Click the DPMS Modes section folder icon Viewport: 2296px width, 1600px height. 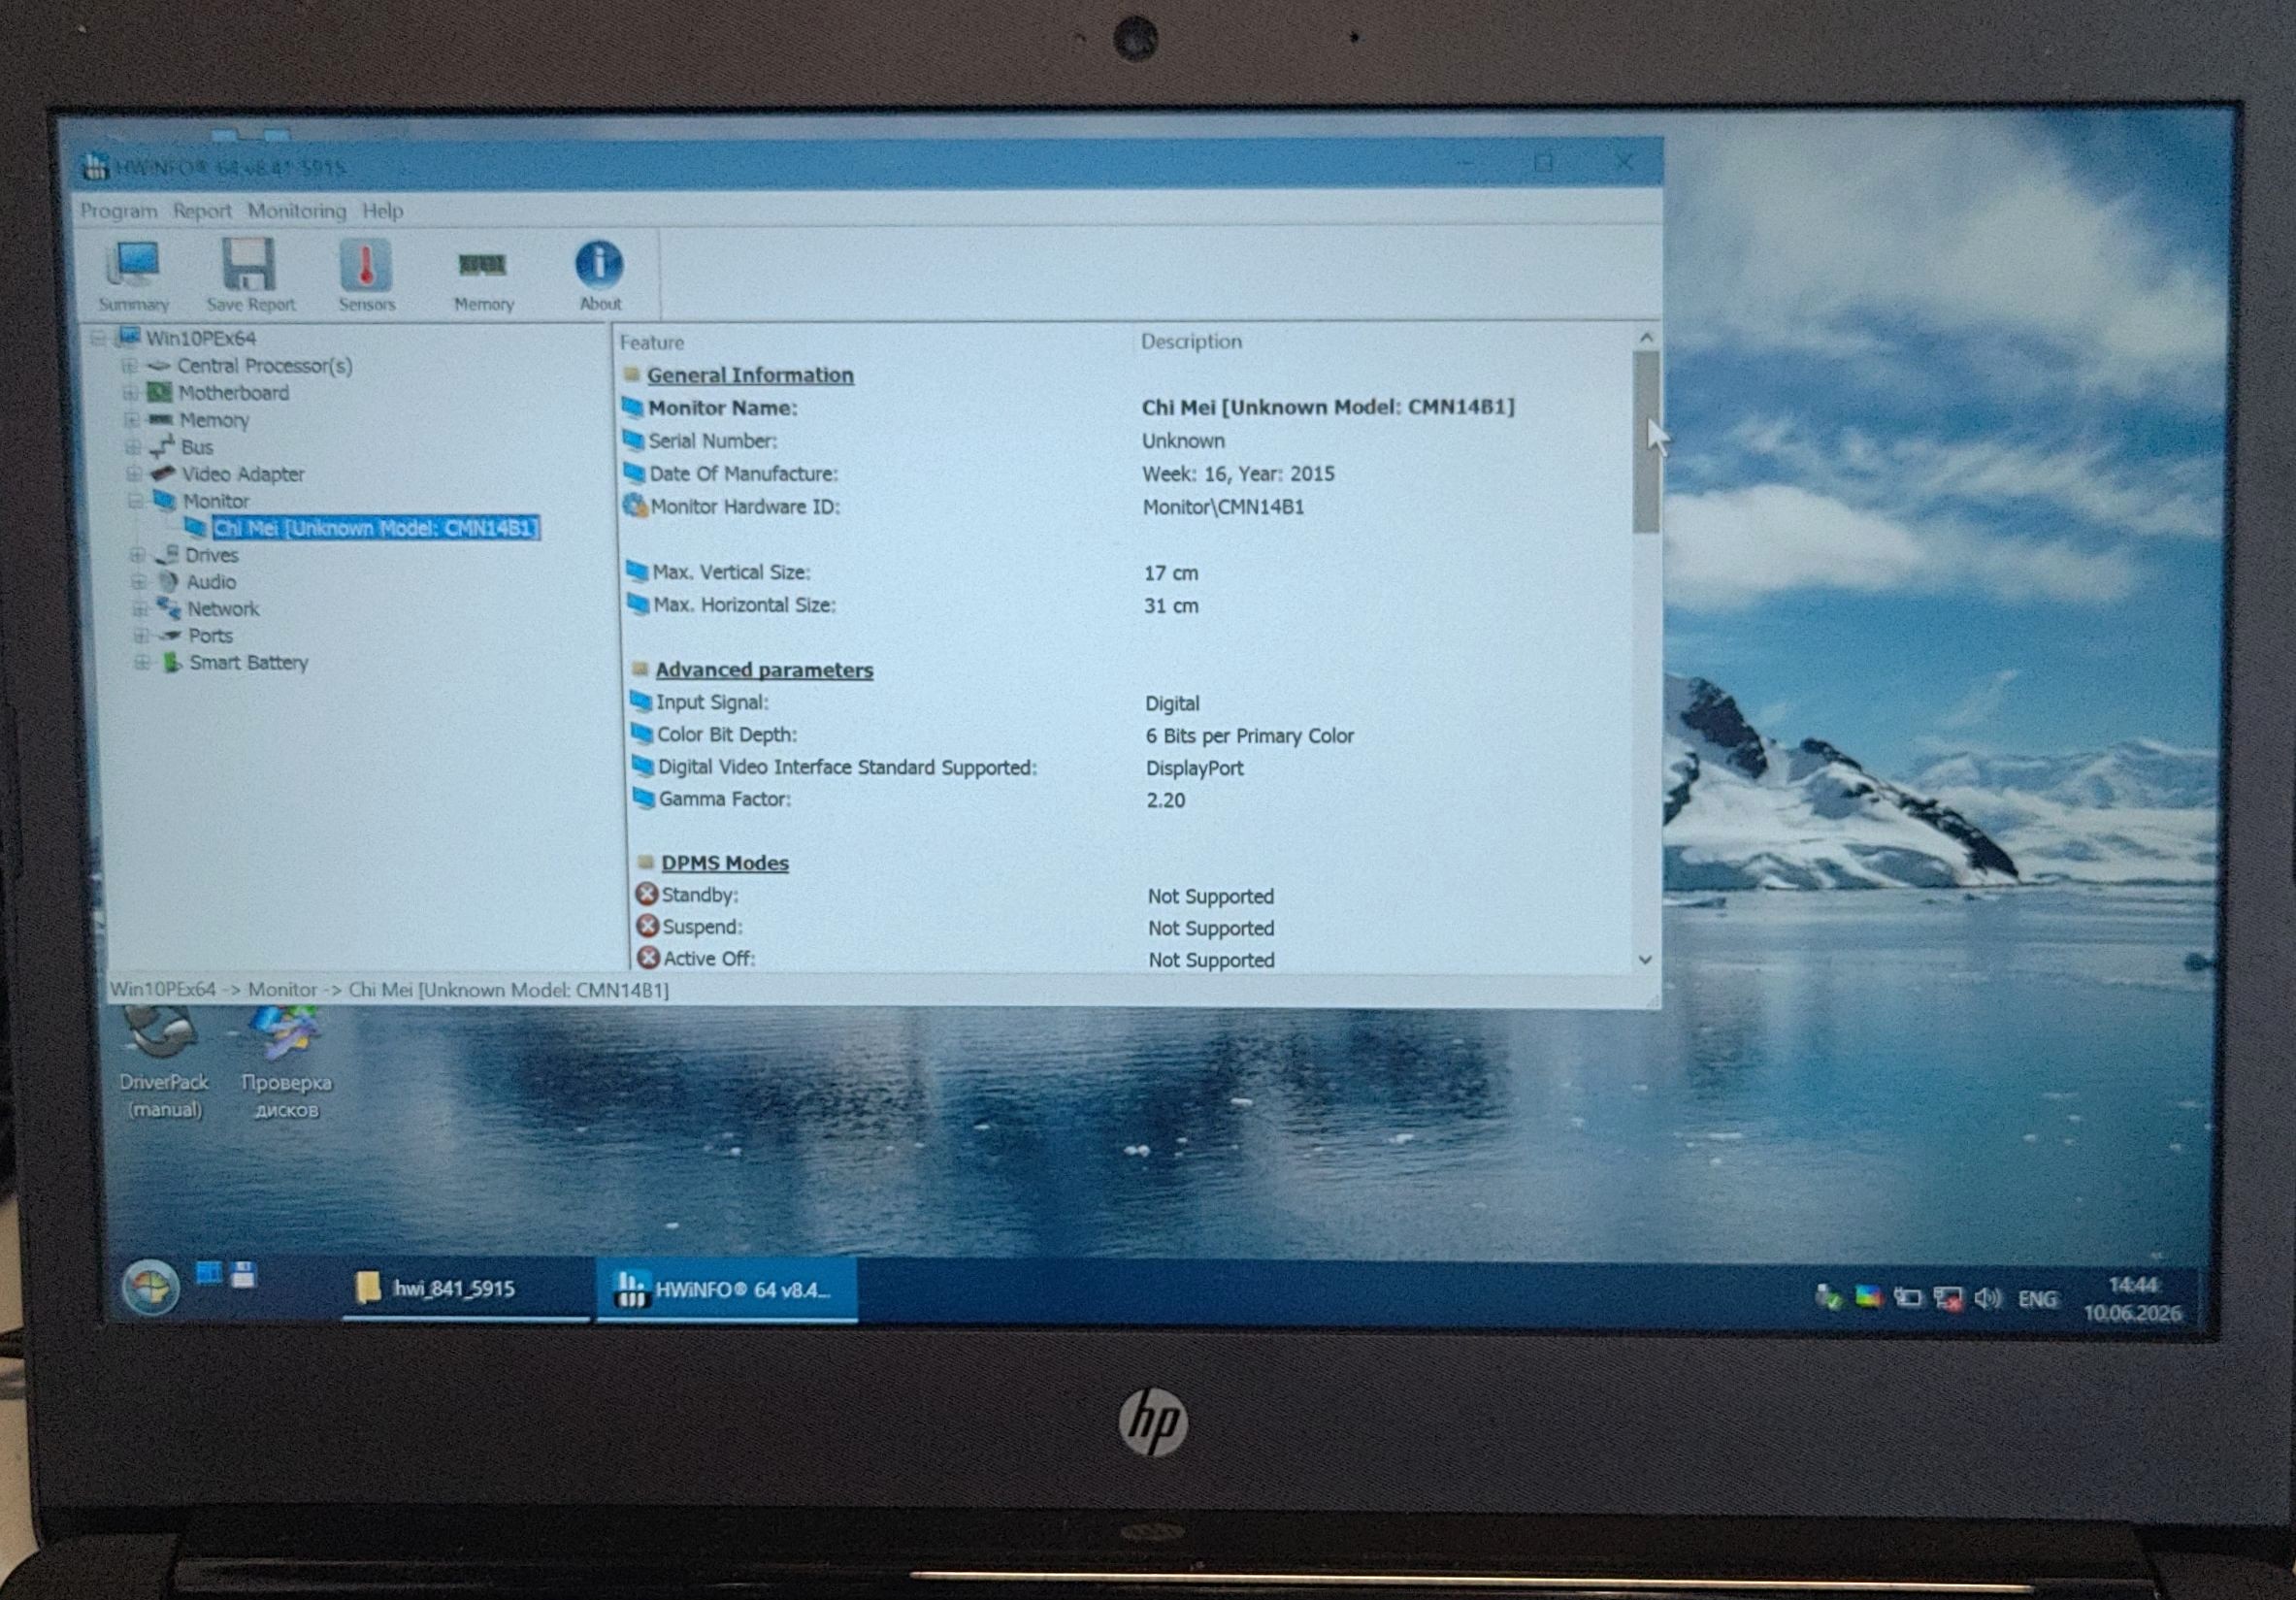tap(645, 862)
